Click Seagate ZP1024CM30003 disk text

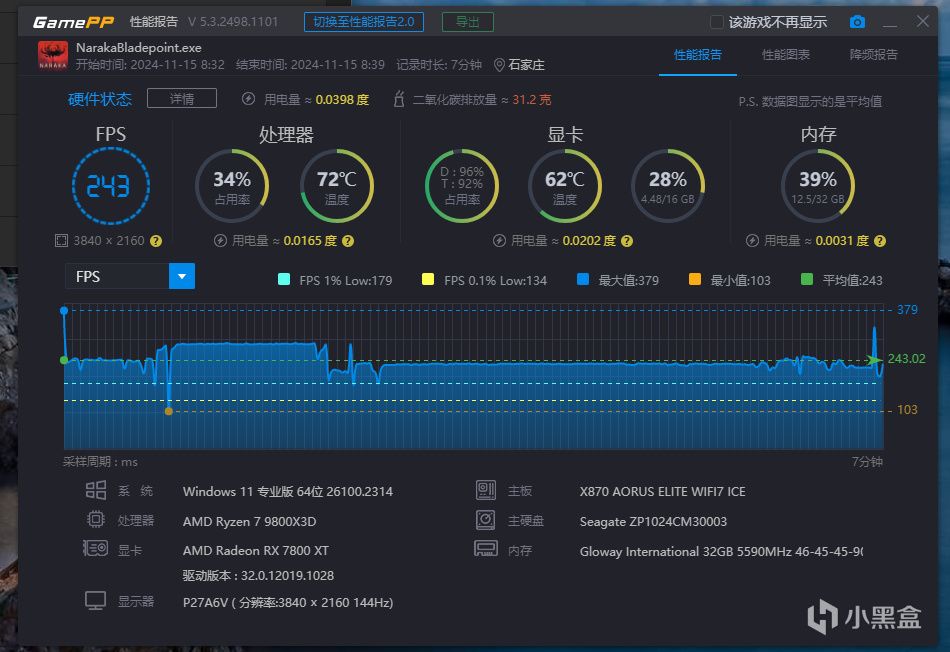point(653,521)
